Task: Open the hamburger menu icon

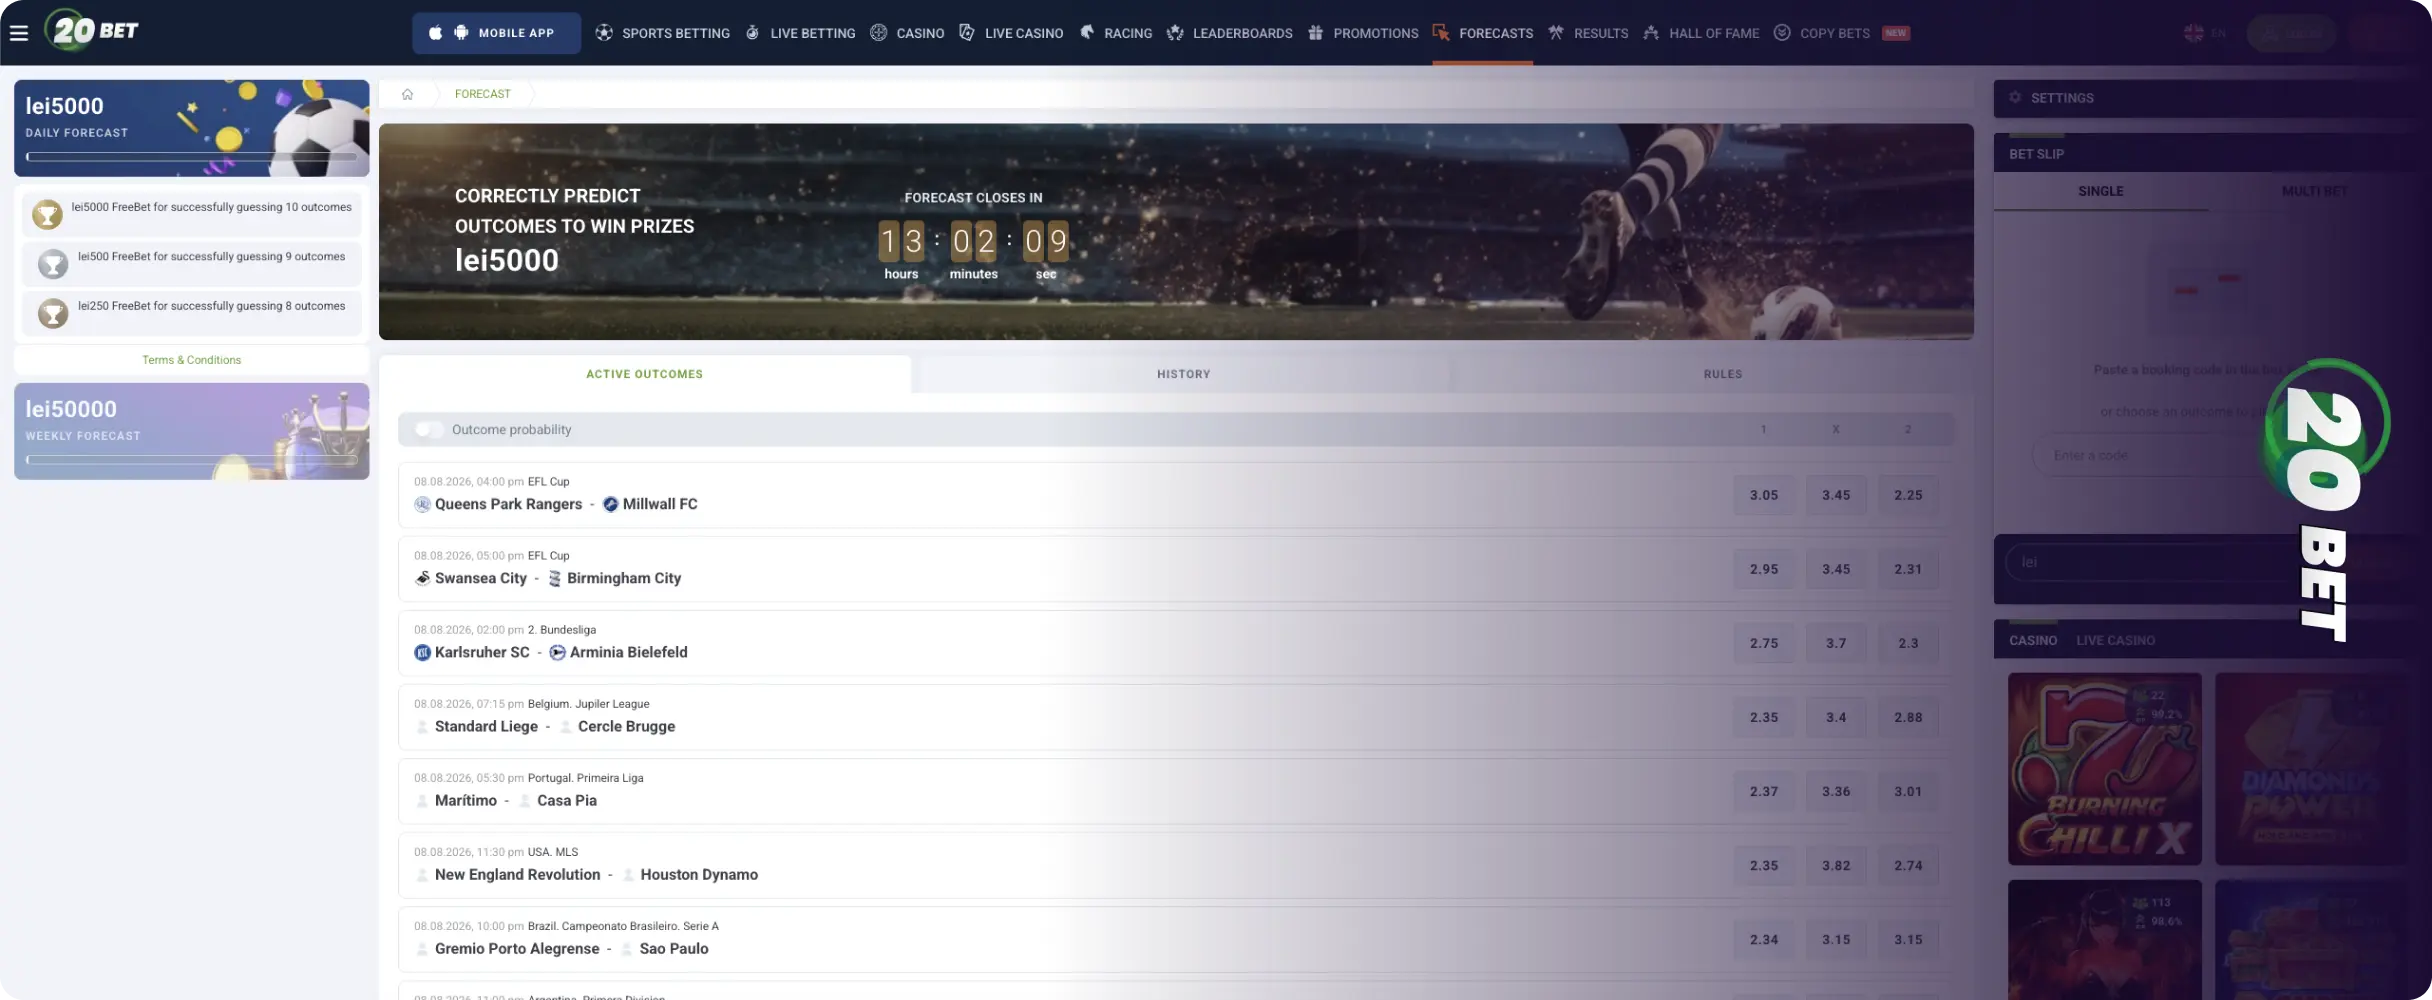Action: pos(19,33)
